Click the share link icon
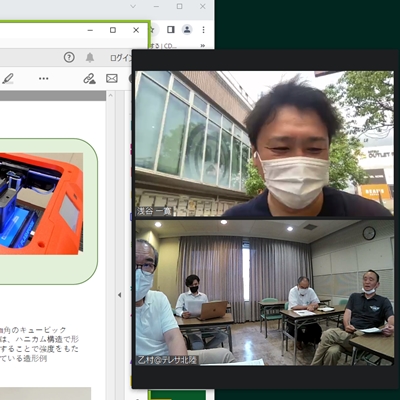The image size is (400, 400). tap(89, 79)
